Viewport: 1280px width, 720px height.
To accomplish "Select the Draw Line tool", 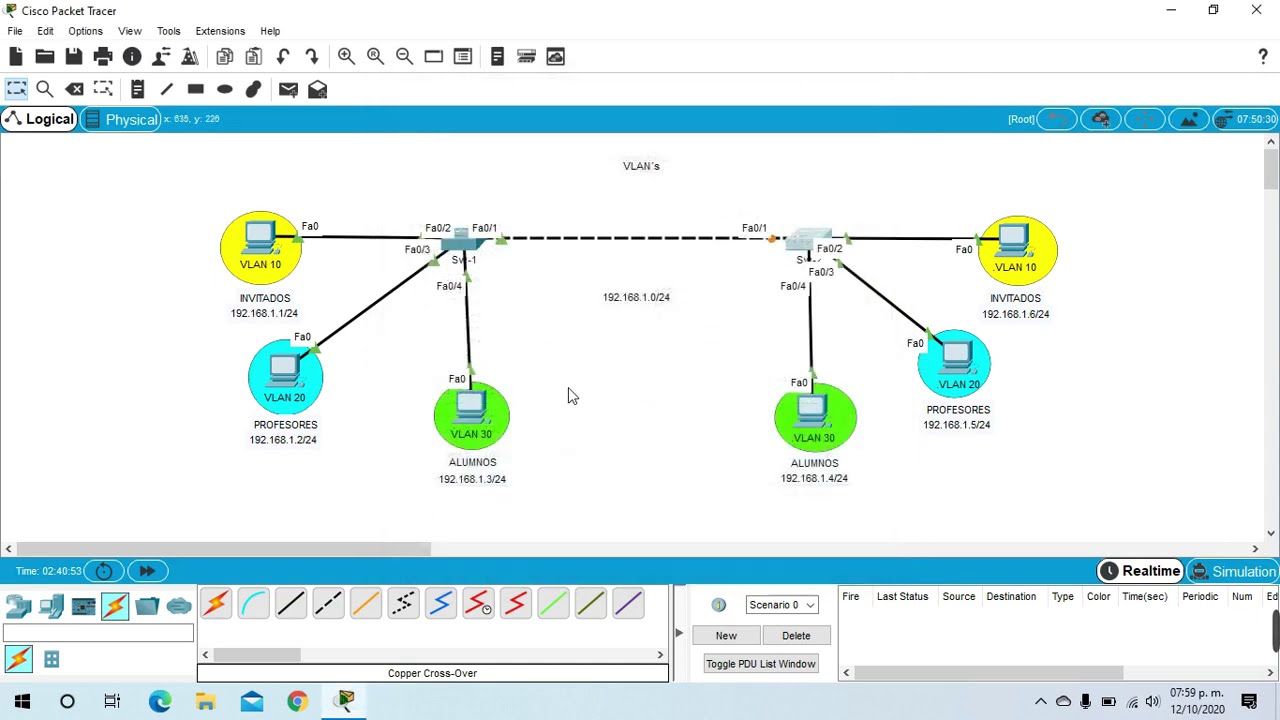I will [166, 90].
